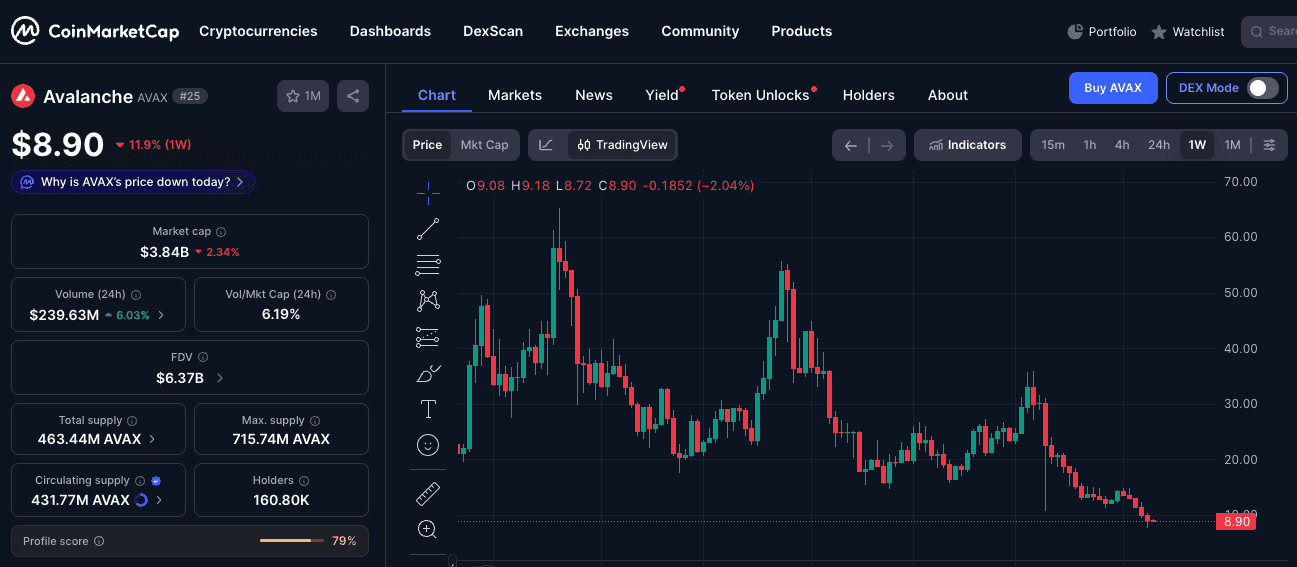Screen dimensions: 1297x567
Task: Select the brush drawing tool
Action: click(x=428, y=374)
